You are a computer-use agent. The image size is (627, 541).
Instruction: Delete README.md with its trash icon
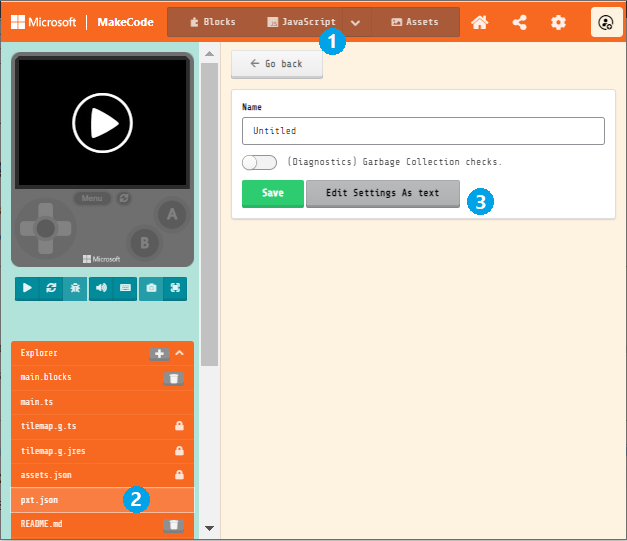[174, 525]
